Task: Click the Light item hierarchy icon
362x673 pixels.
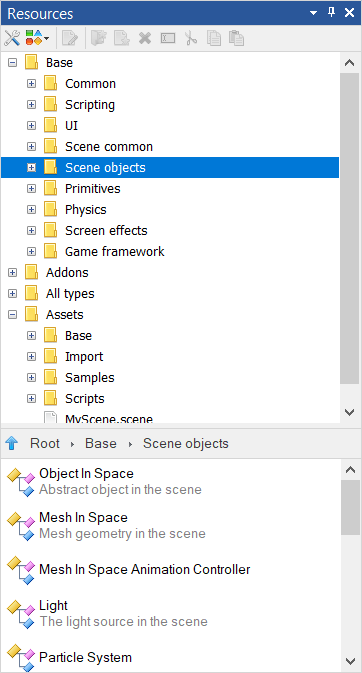Action: point(21,614)
